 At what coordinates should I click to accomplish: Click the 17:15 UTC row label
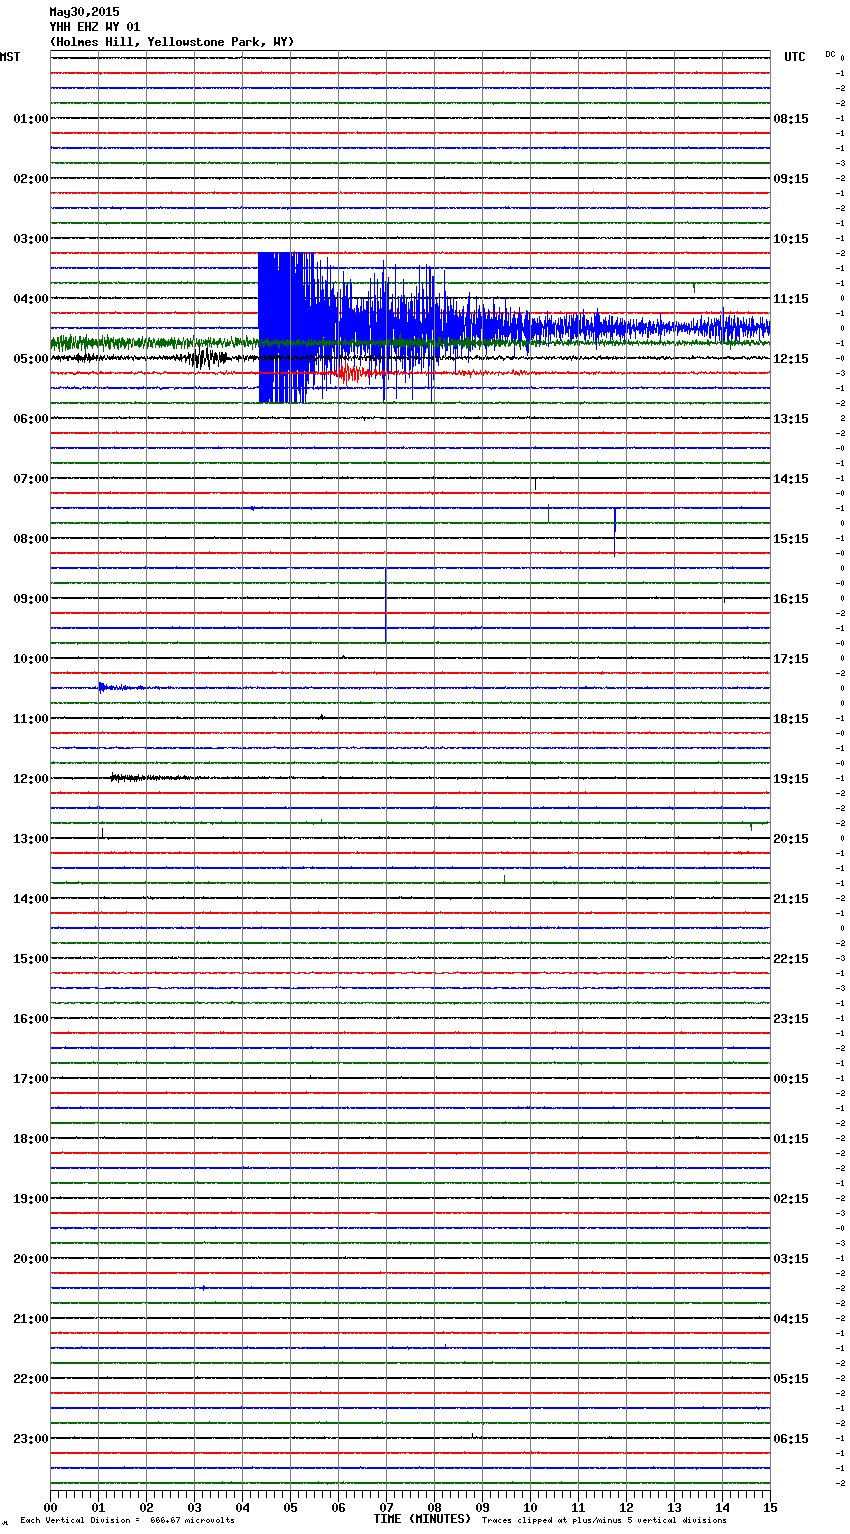pyautogui.click(x=791, y=659)
